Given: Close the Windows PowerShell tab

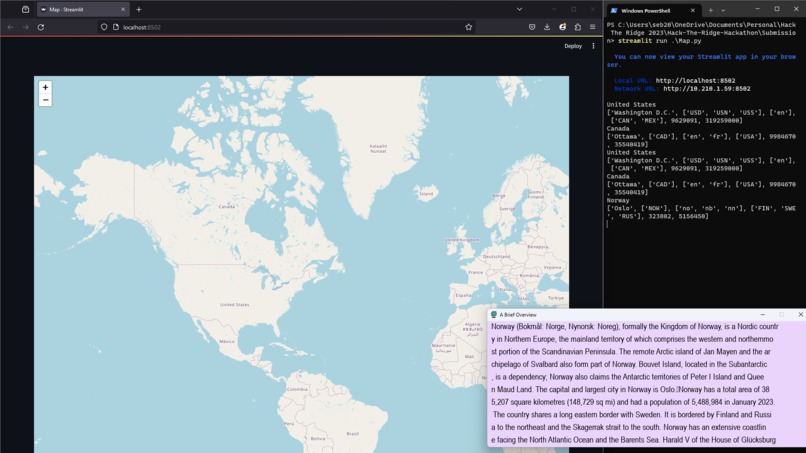Looking at the screenshot, I should 692,10.
